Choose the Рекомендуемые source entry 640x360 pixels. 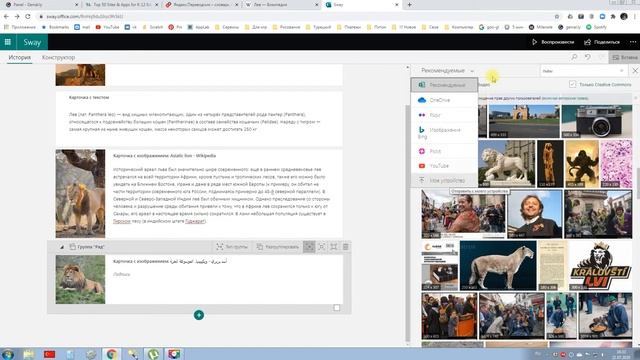click(444, 85)
